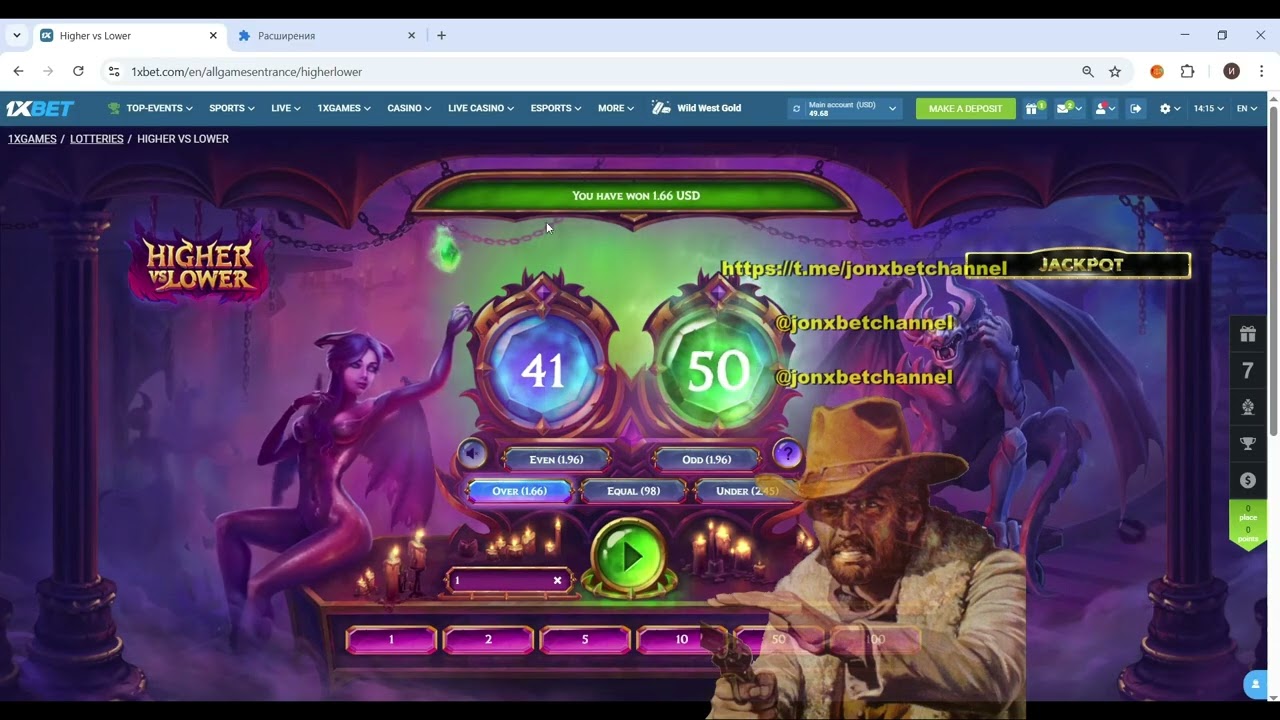Open the green place points badge
The width and height of the screenshot is (1280, 720).
(1247, 526)
